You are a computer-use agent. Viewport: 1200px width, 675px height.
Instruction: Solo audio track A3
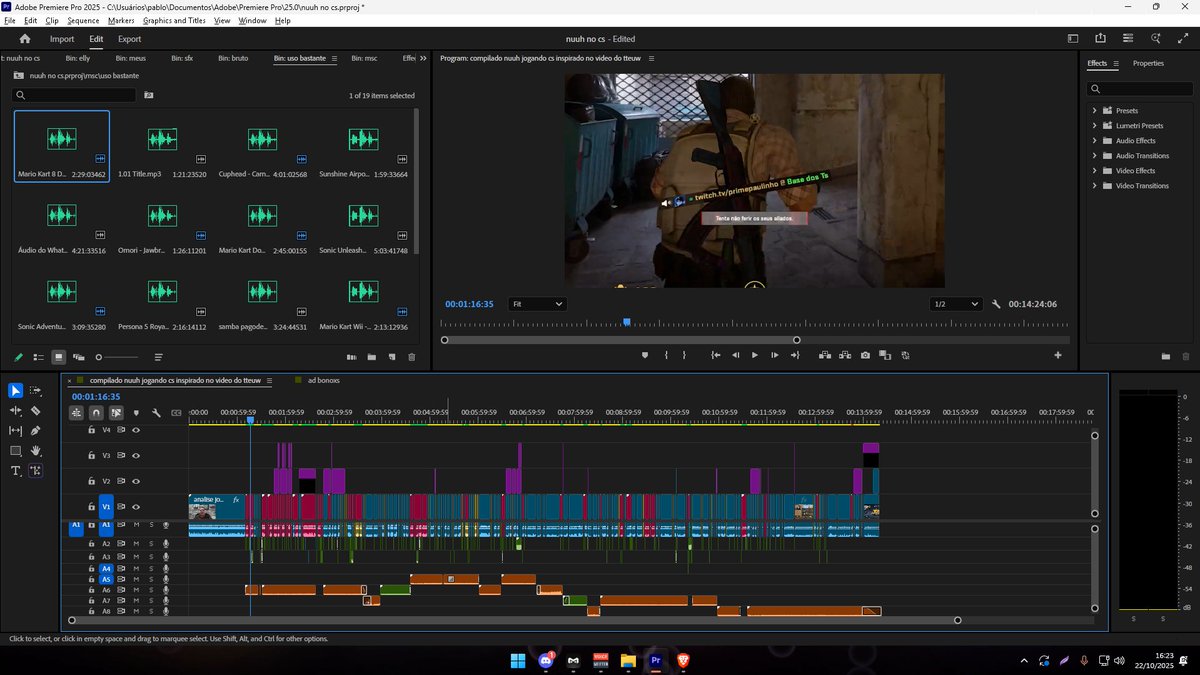[x=151, y=557]
